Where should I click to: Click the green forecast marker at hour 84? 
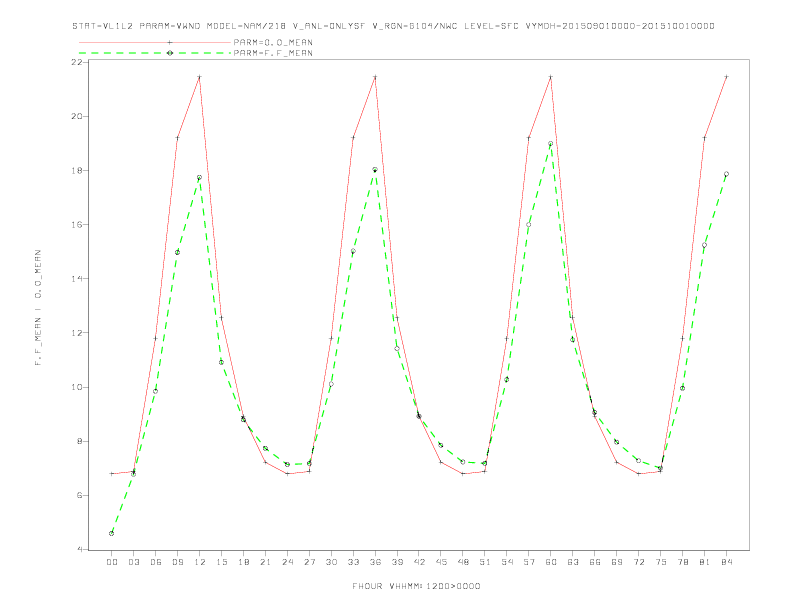[x=726, y=174]
